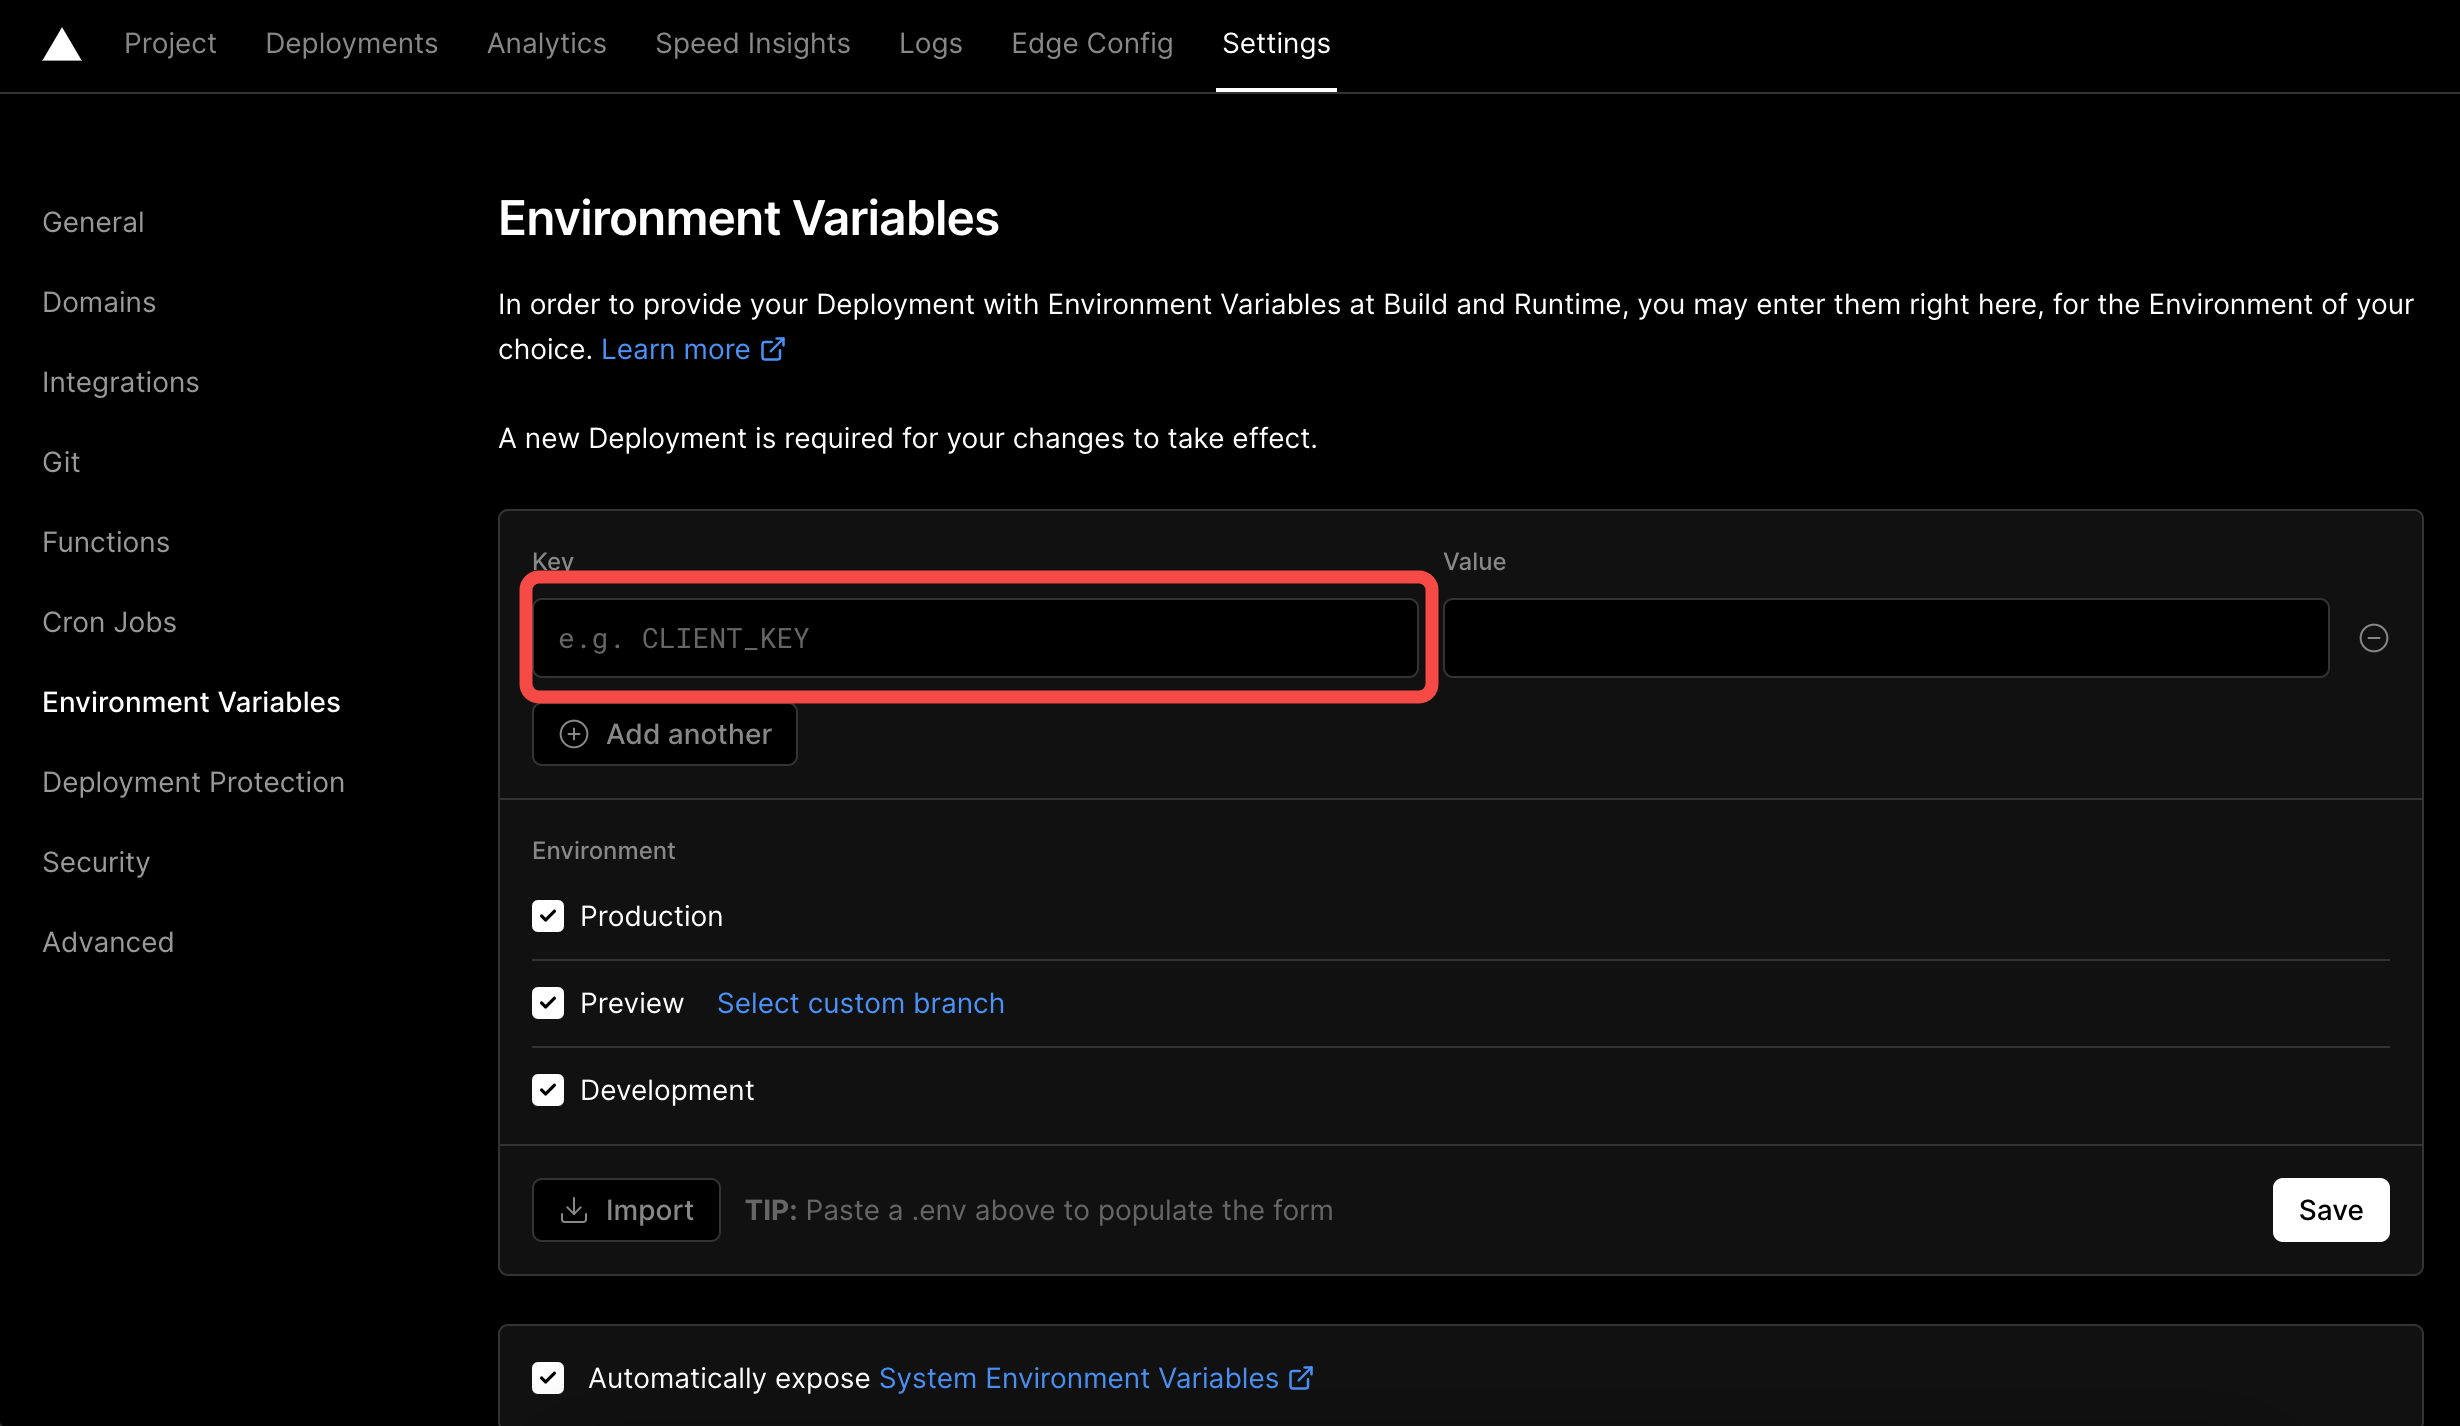Click external link icon beside Learn more
2460x1426 pixels.
pyautogui.click(x=773, y=349)
